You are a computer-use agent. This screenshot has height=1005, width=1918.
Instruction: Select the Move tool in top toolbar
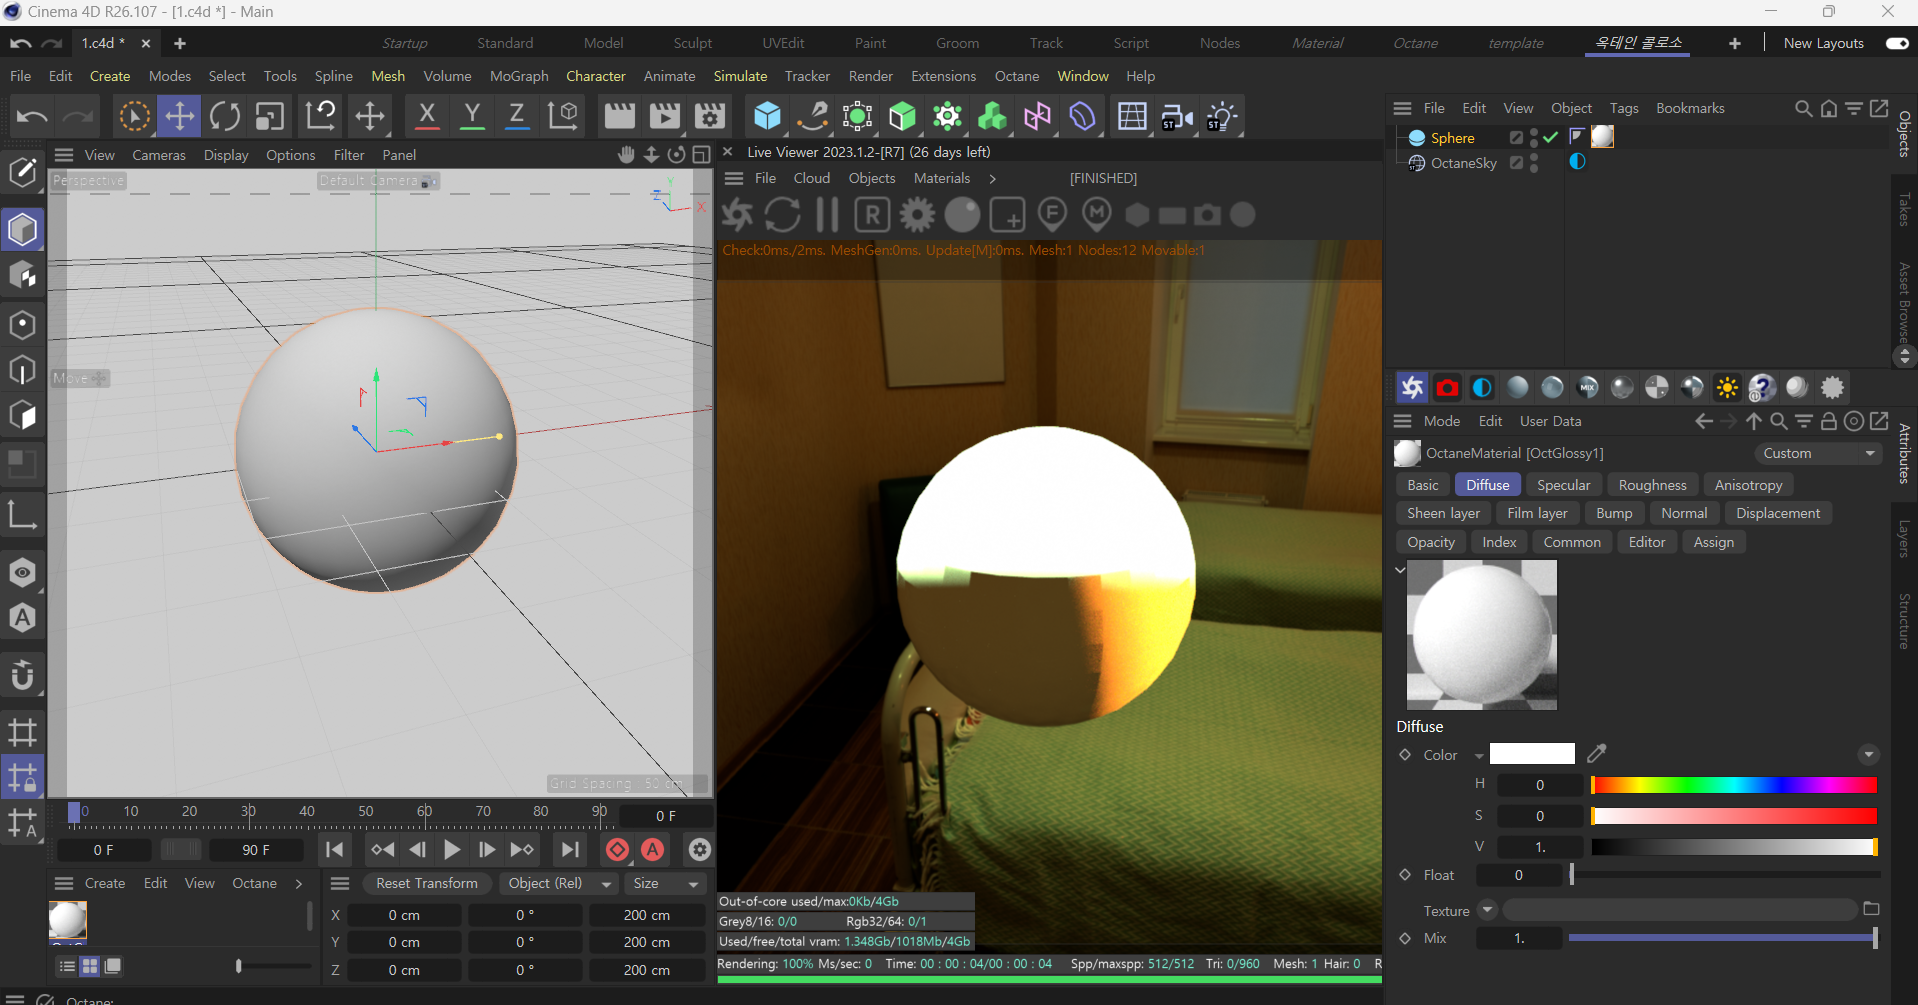(x=179, y=116)
